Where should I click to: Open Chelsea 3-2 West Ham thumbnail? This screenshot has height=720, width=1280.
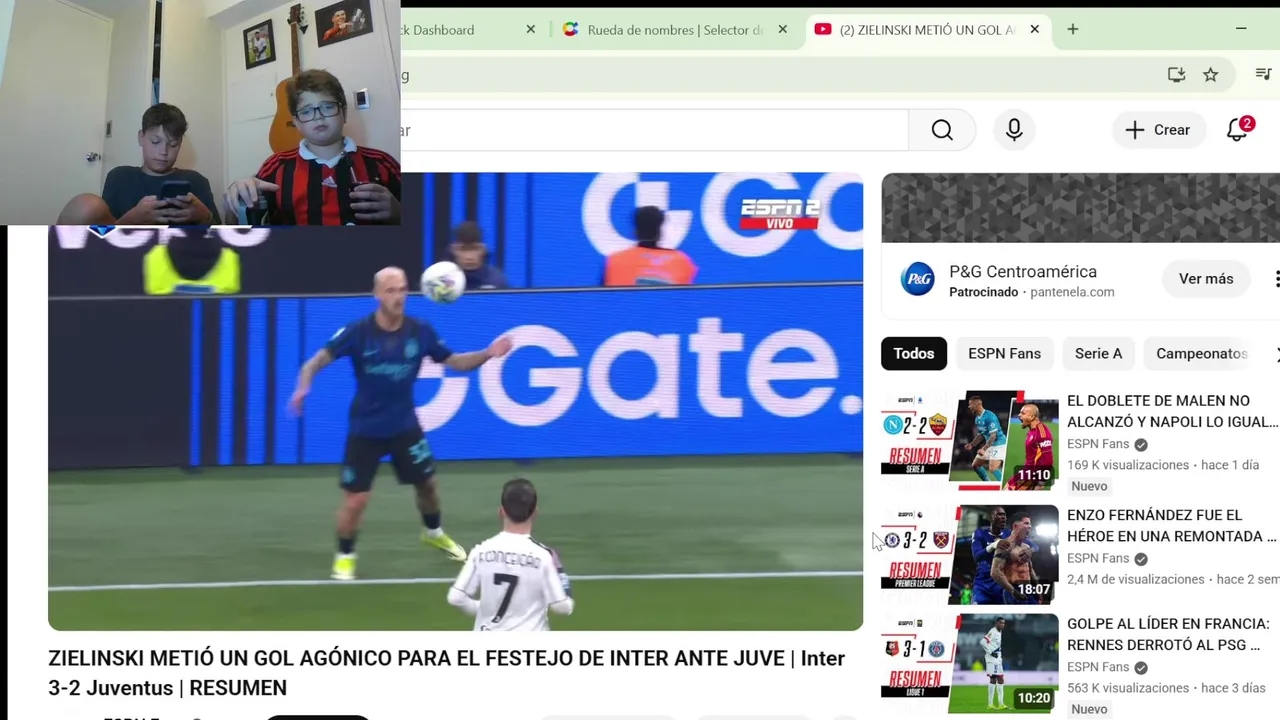point(969,554)
